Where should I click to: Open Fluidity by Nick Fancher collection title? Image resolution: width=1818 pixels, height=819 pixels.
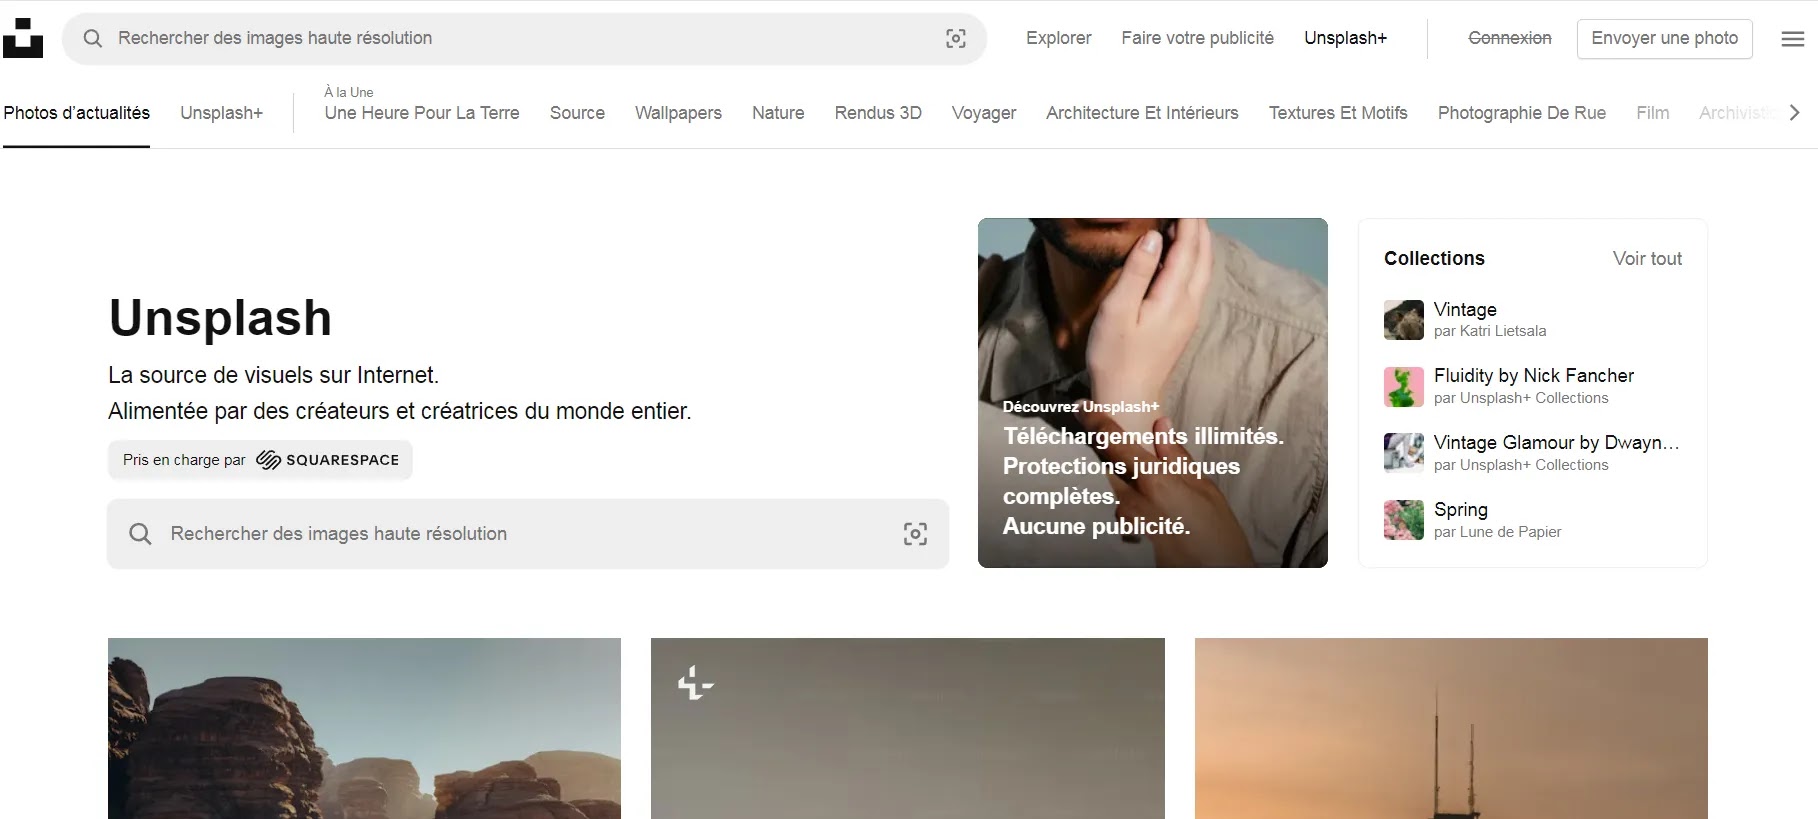pos(1534,376)
